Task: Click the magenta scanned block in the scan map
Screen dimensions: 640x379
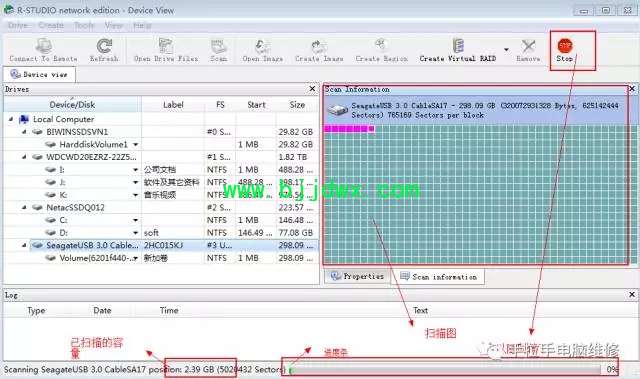Action: (349, 129)
